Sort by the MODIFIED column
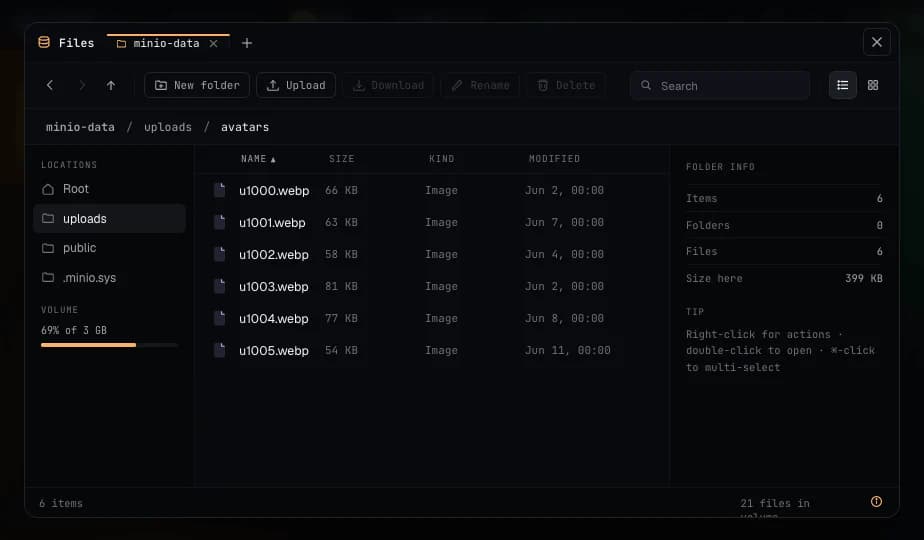The image size is (924, 540). point(555,159)
